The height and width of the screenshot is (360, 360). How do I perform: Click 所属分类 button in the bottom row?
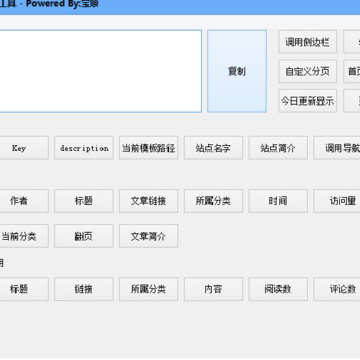[x=149, y=289]
